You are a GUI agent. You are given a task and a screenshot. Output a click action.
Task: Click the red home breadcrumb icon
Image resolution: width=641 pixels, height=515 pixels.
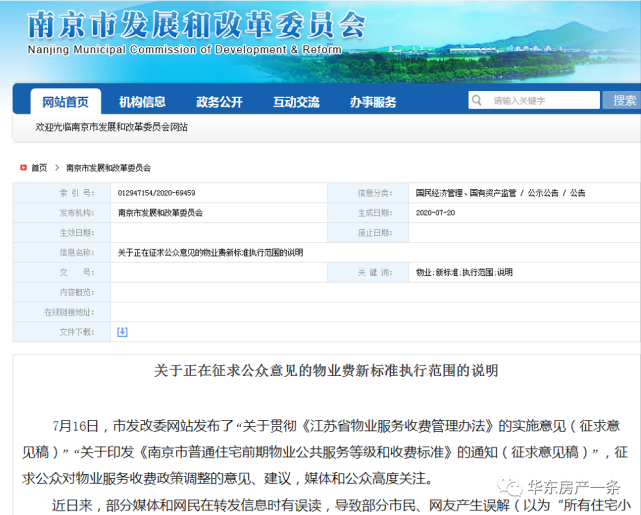pos(21,168)
